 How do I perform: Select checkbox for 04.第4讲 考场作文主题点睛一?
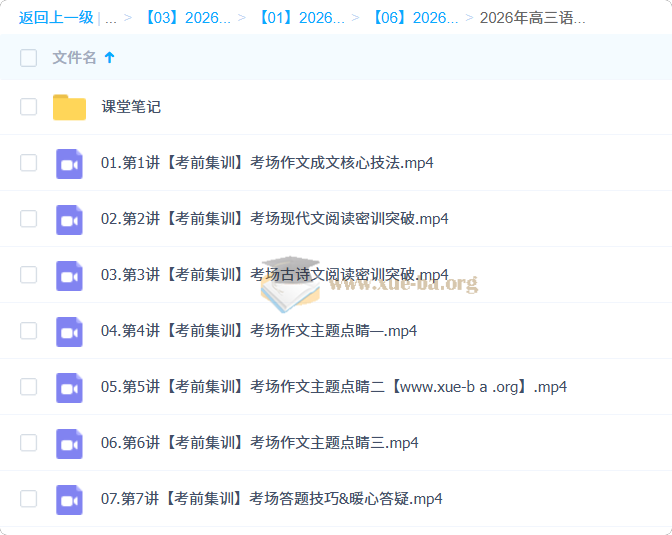point(28,331)
